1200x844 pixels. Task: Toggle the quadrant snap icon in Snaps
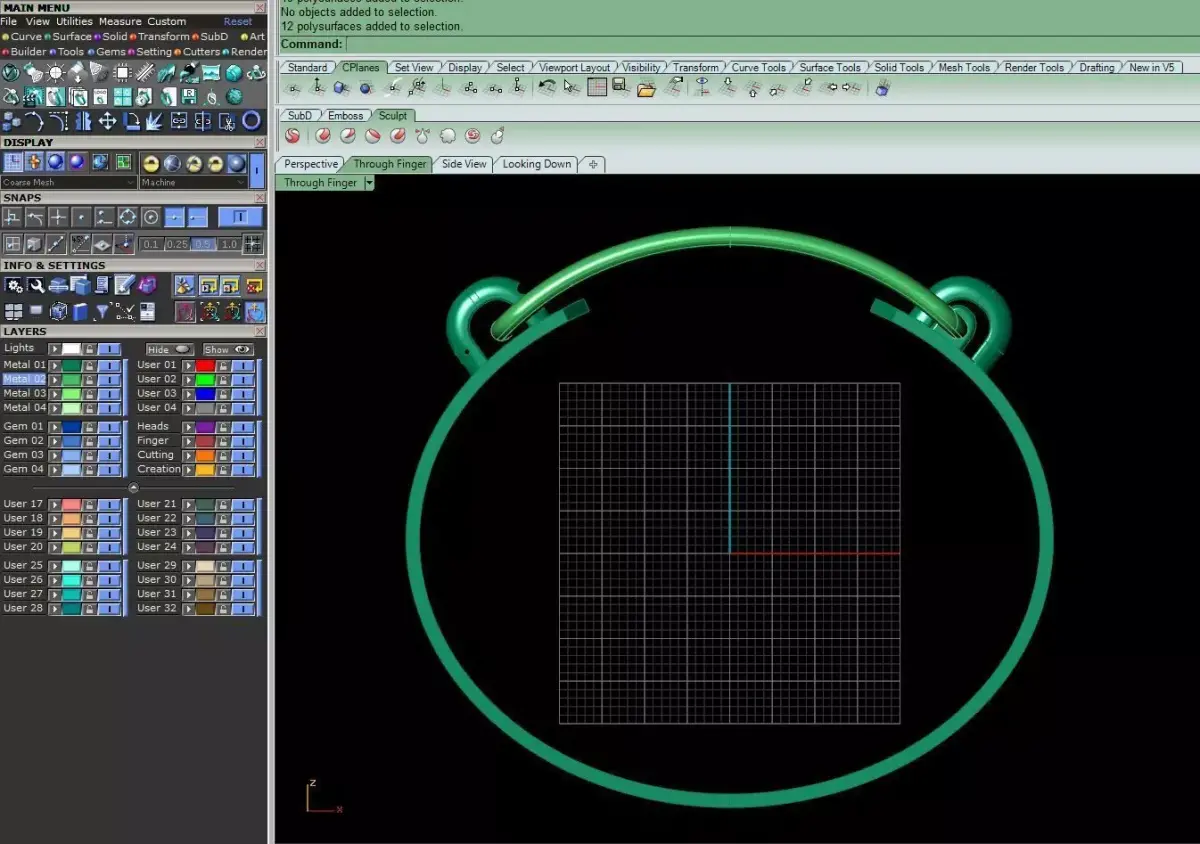click(x=128, y=217)
